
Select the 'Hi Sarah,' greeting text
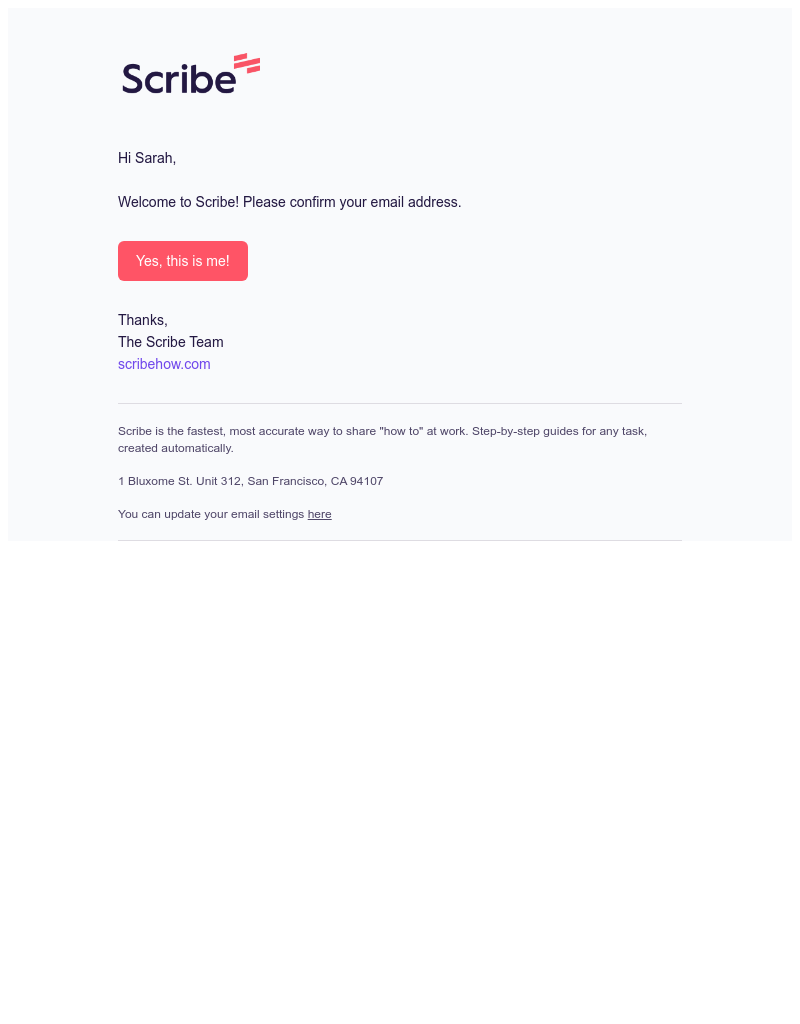coord(146,158)
